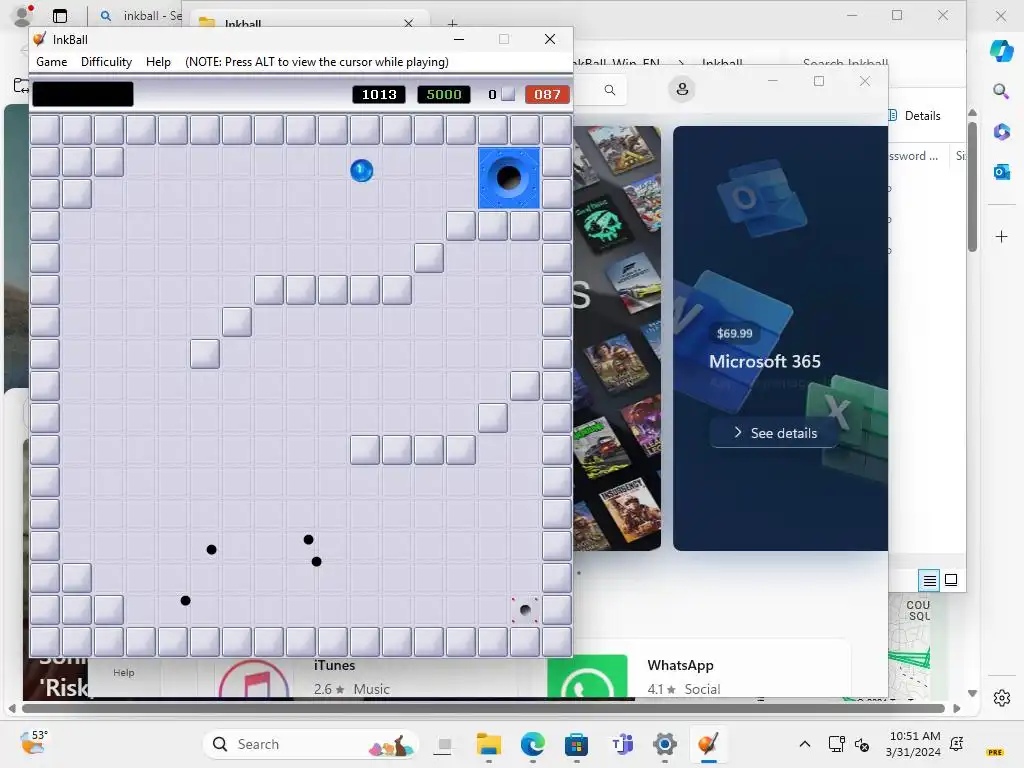Image resolution: width=1024 pixels, height=768 pixels.
Task: Open Task View from the taskbar
Action: 445,744
